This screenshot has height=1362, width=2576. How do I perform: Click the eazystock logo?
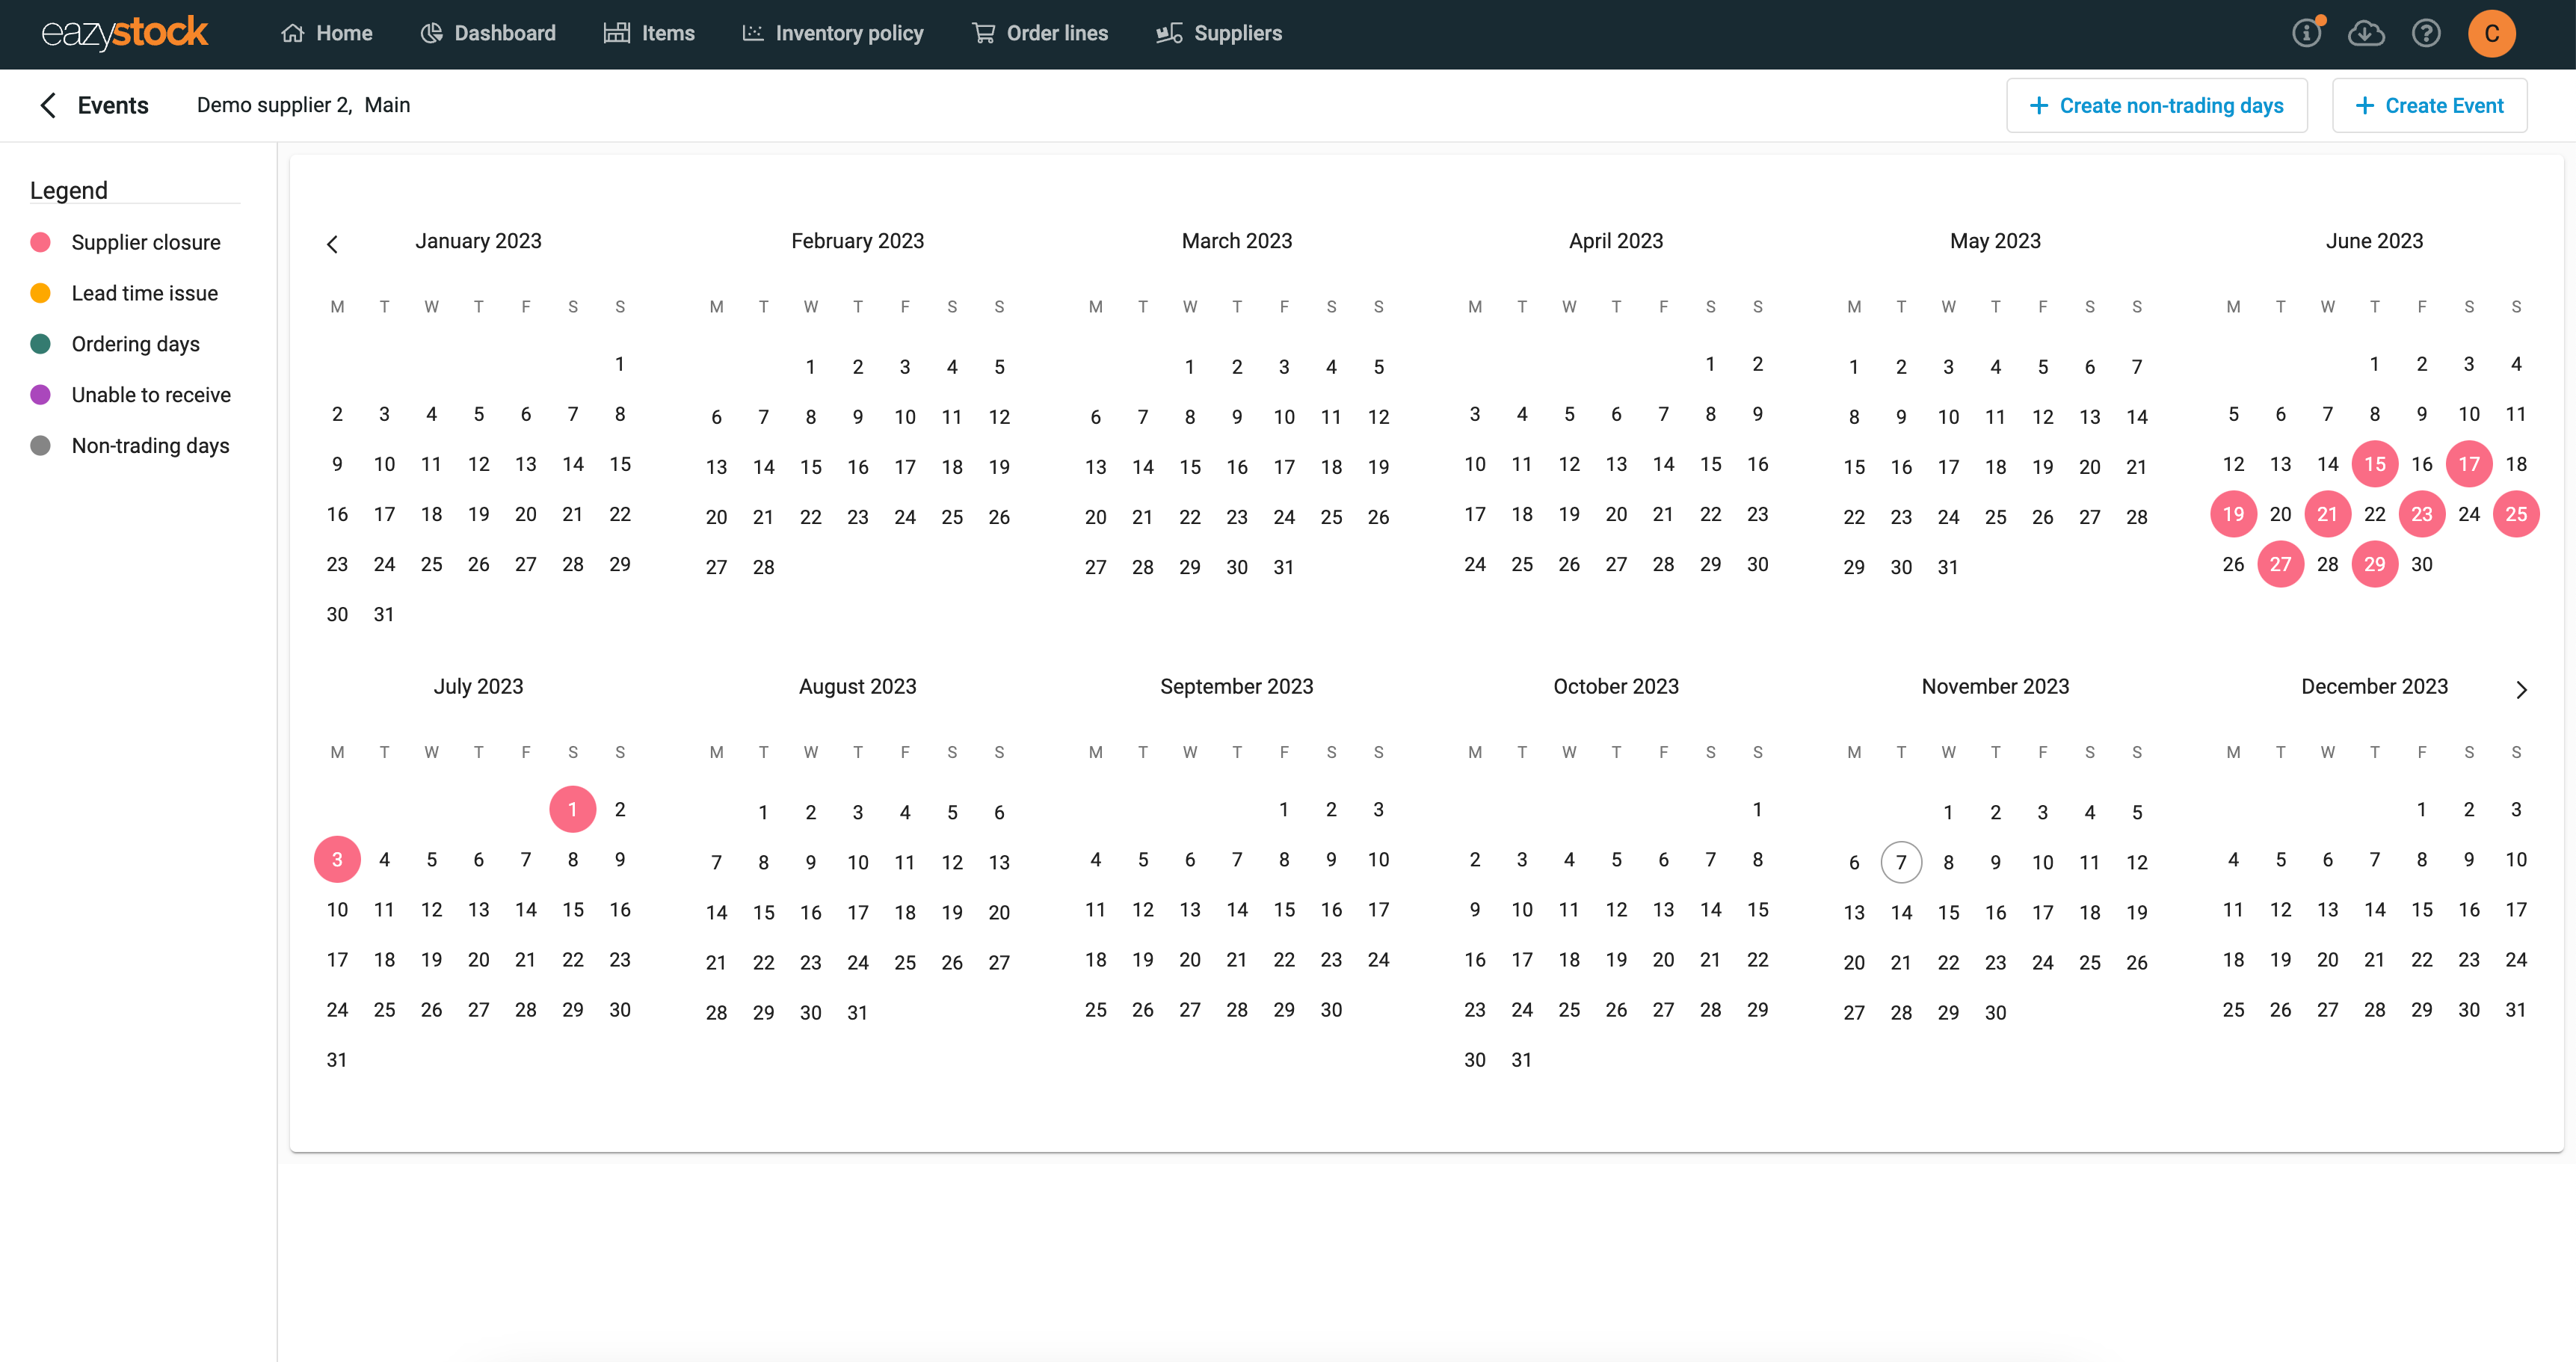(124, 33)
